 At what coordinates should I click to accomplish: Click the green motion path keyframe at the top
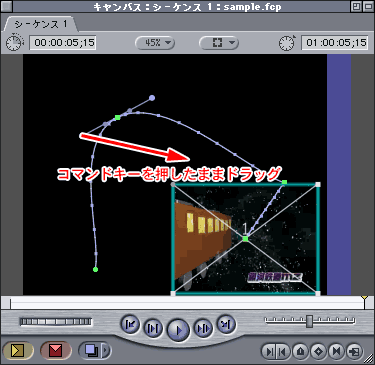click(x=117, y=117)
